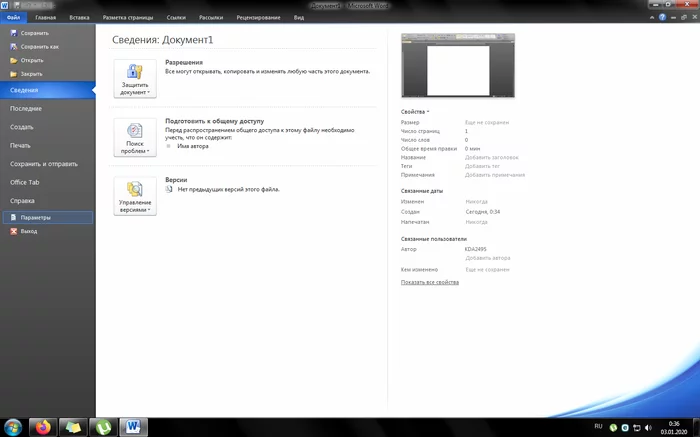
Task: Click Показать все свойства link
Action: click(429, 282)
